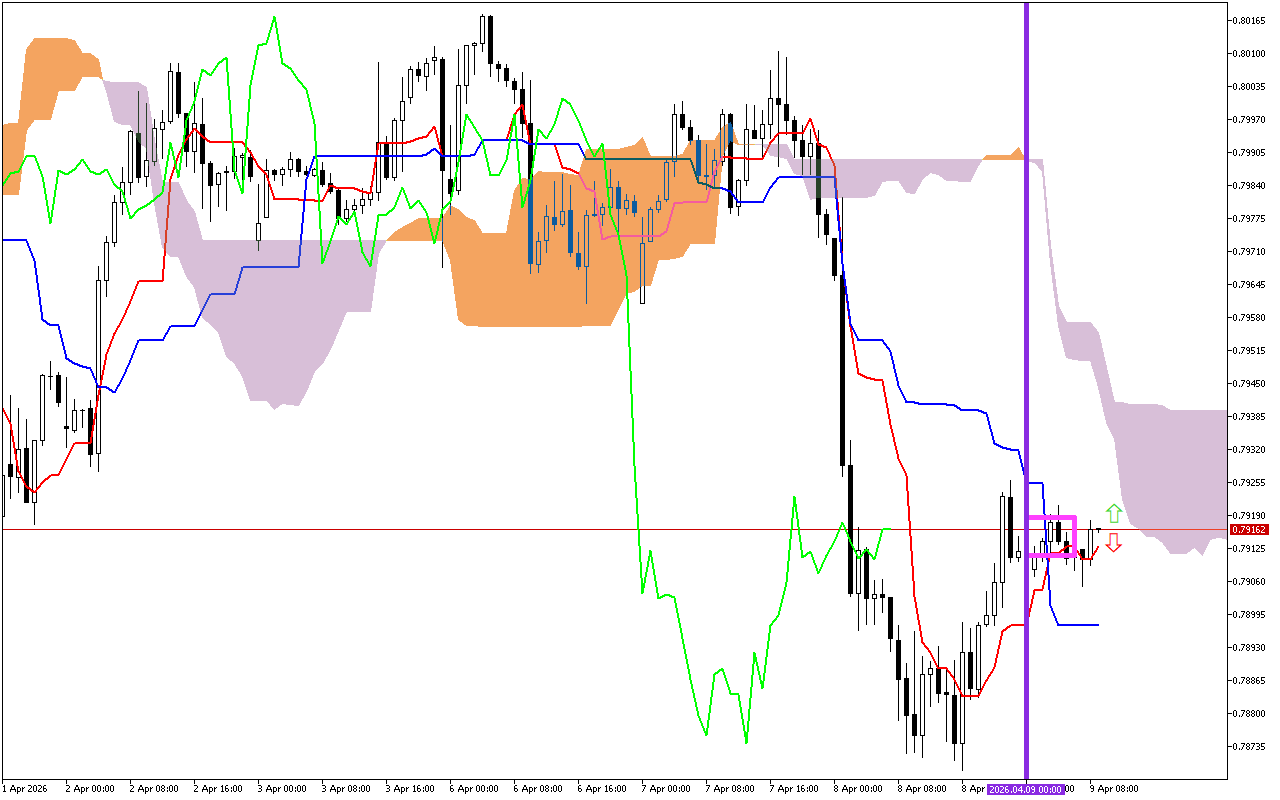Click the 2 Apr 16:00 time label
This screenshot has width=1280, height=800.
(218, 789)
